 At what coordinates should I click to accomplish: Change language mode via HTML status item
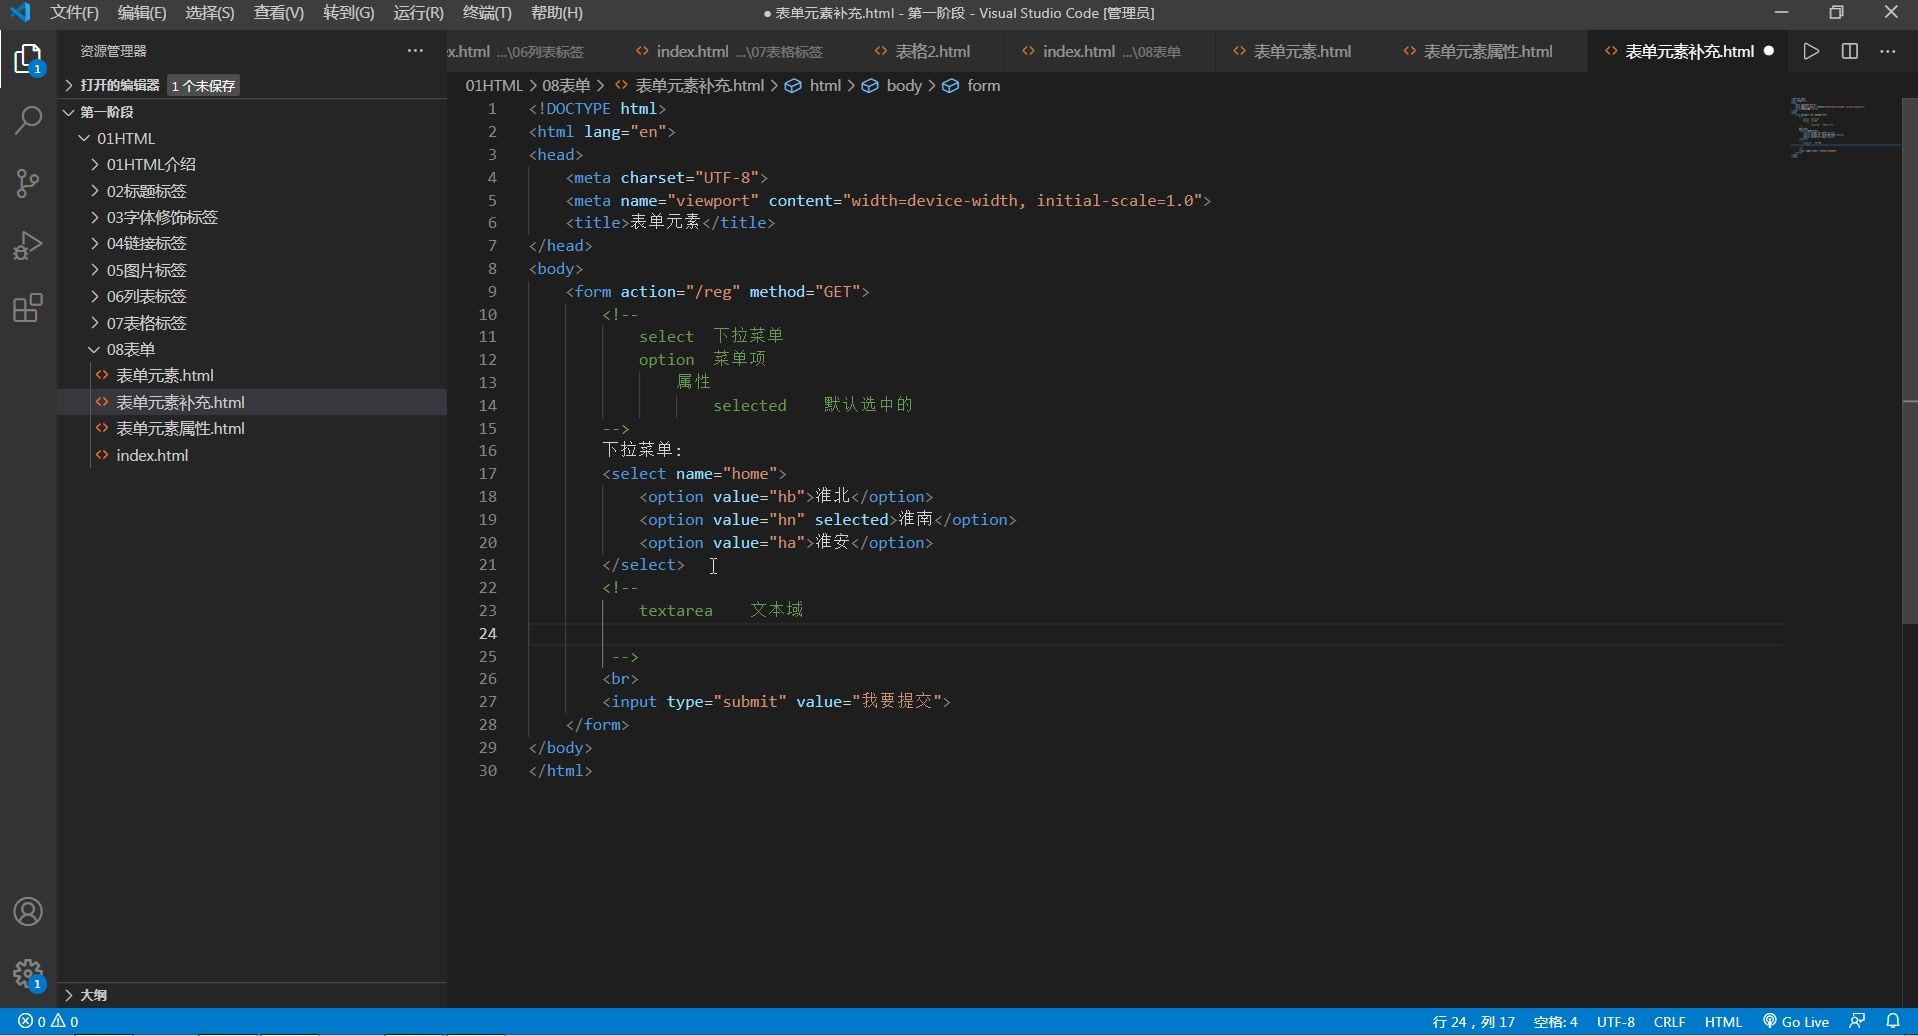pyautogui.click(x=1723, y=1022)
